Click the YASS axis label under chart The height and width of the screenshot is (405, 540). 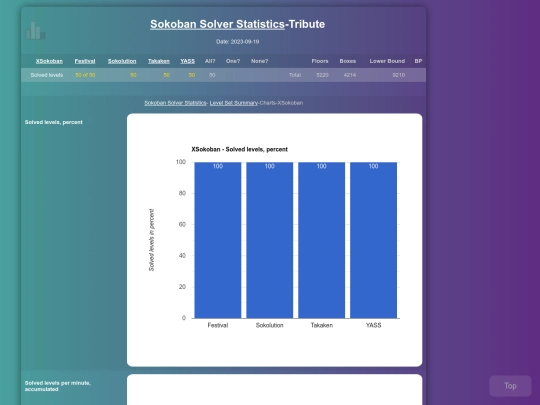[x=373, y=325]
